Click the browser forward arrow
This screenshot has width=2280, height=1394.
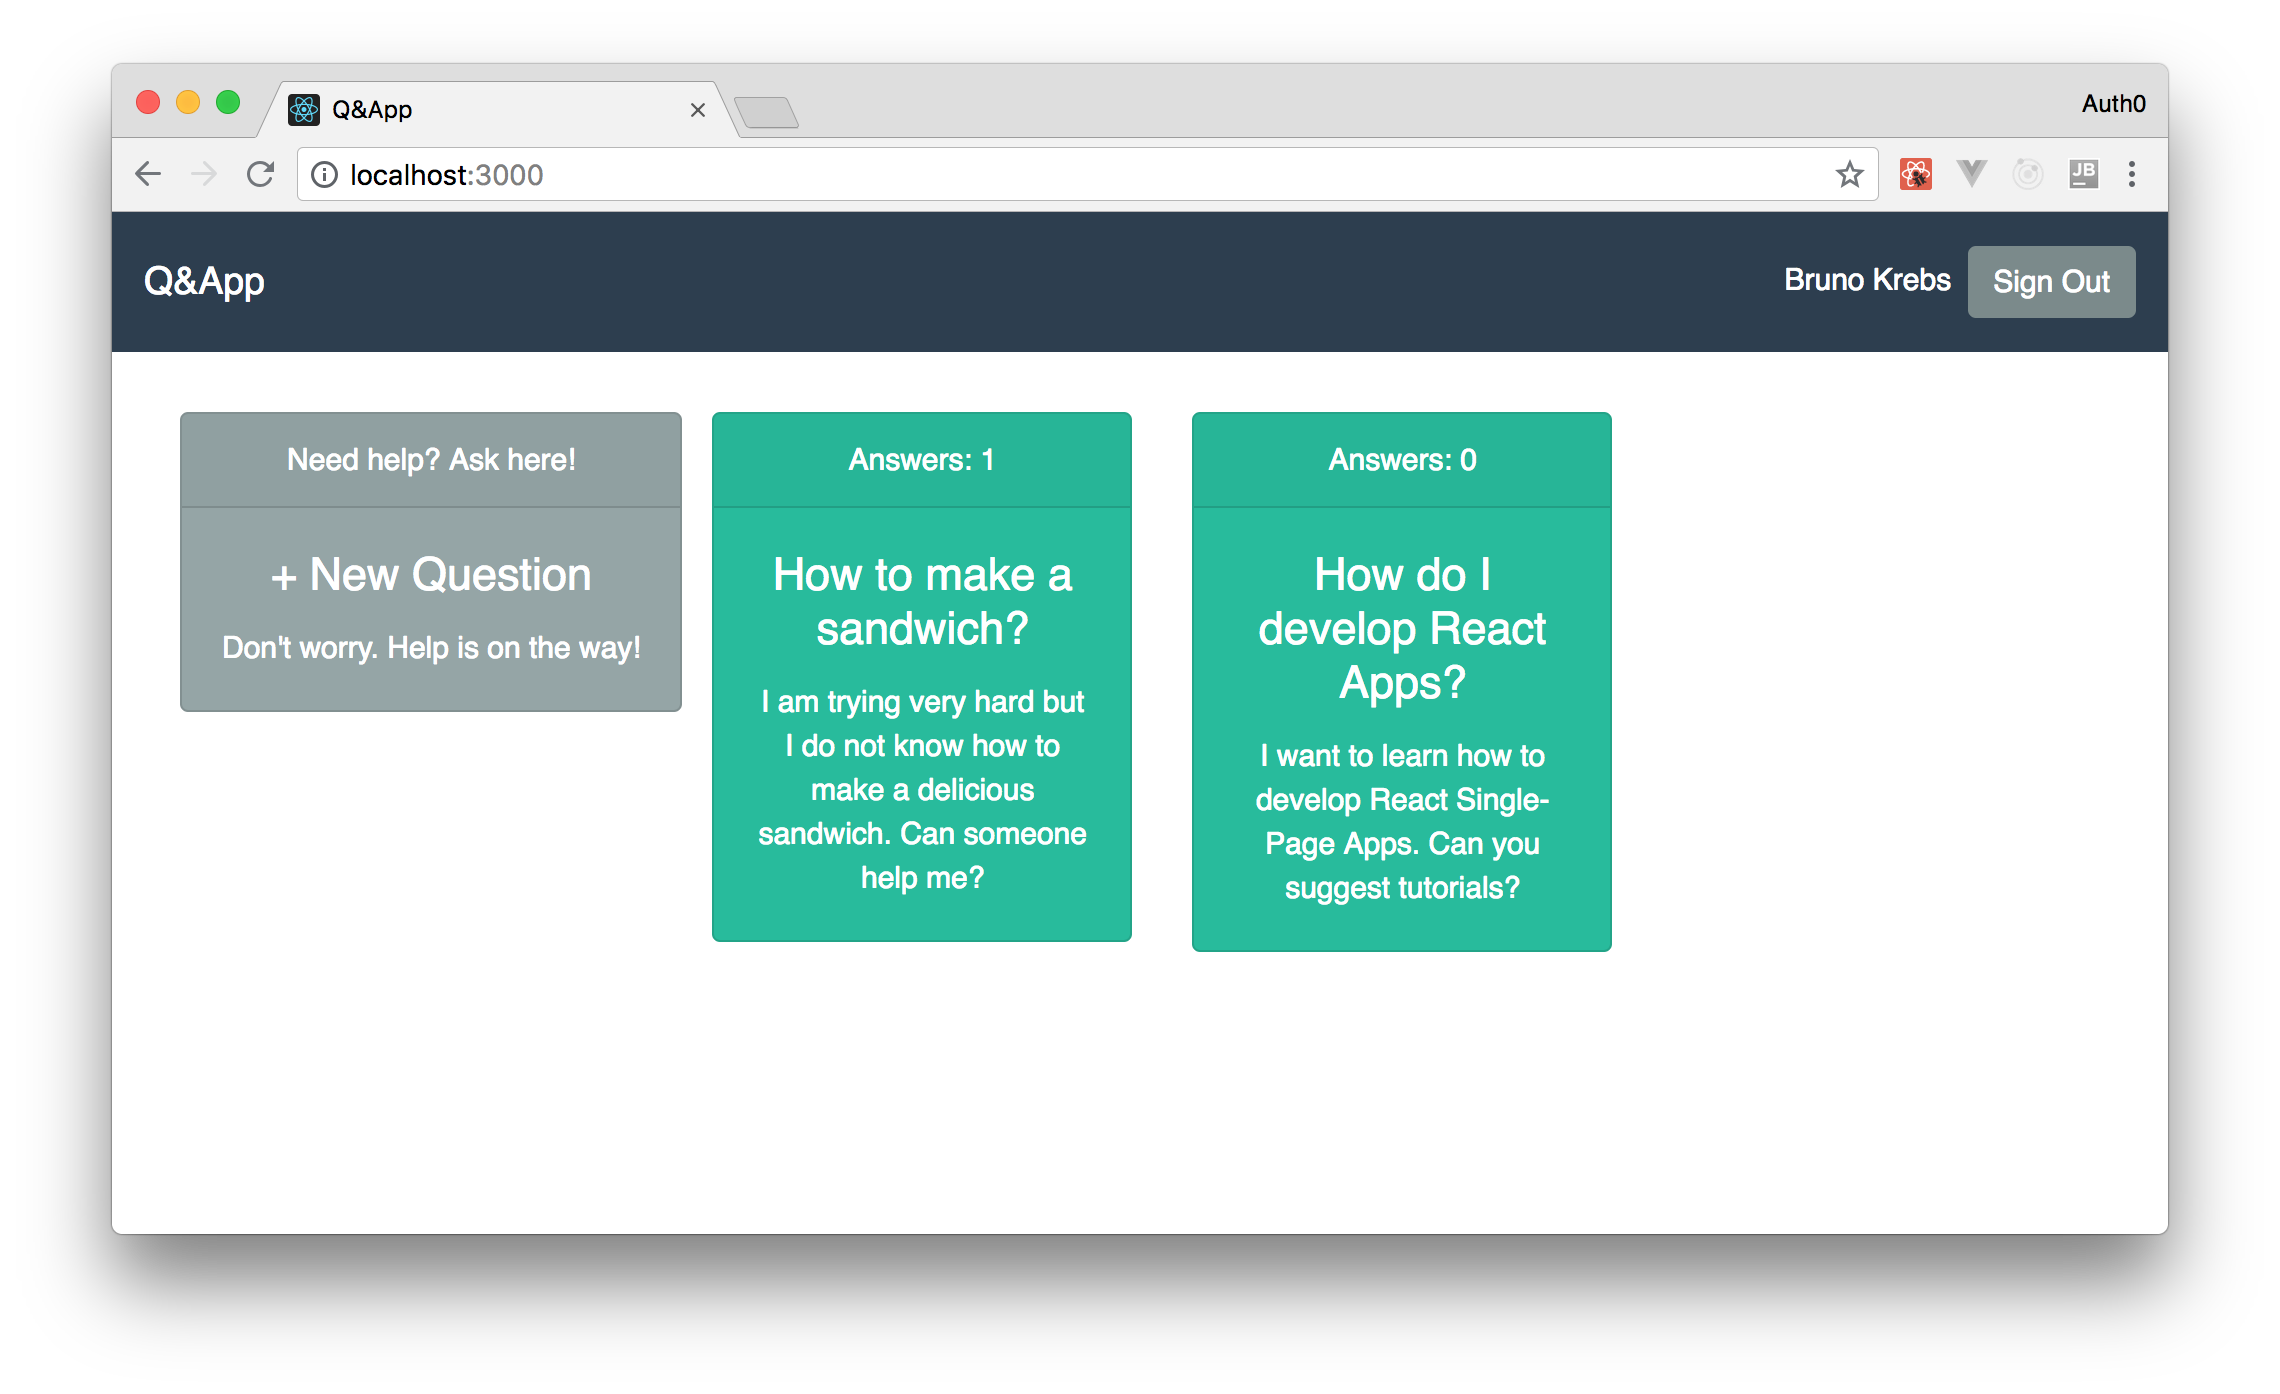click(x=204, y=174)
